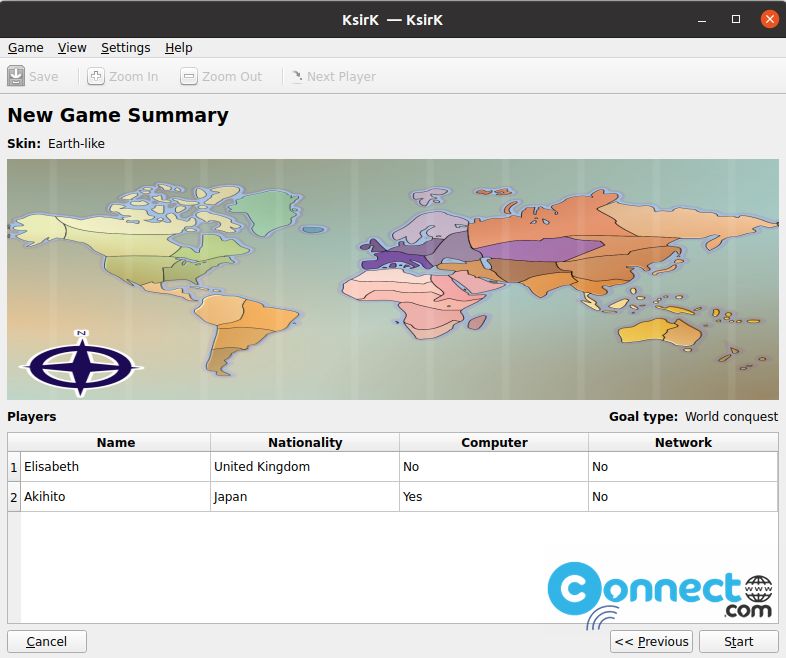The image size is (786, 658).
Task: Cancel the new game setup
Action: pyautogui.click(x=47, y=641)
